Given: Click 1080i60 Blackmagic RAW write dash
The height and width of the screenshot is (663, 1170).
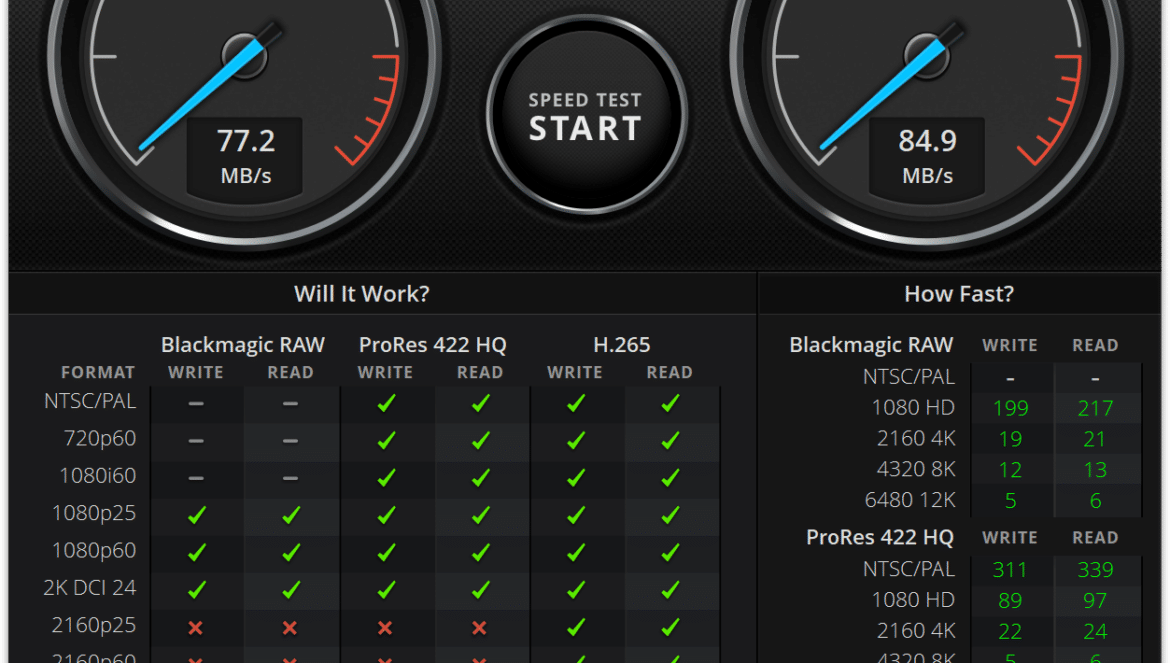Looking at the screenshot, I should pos(195,478).
